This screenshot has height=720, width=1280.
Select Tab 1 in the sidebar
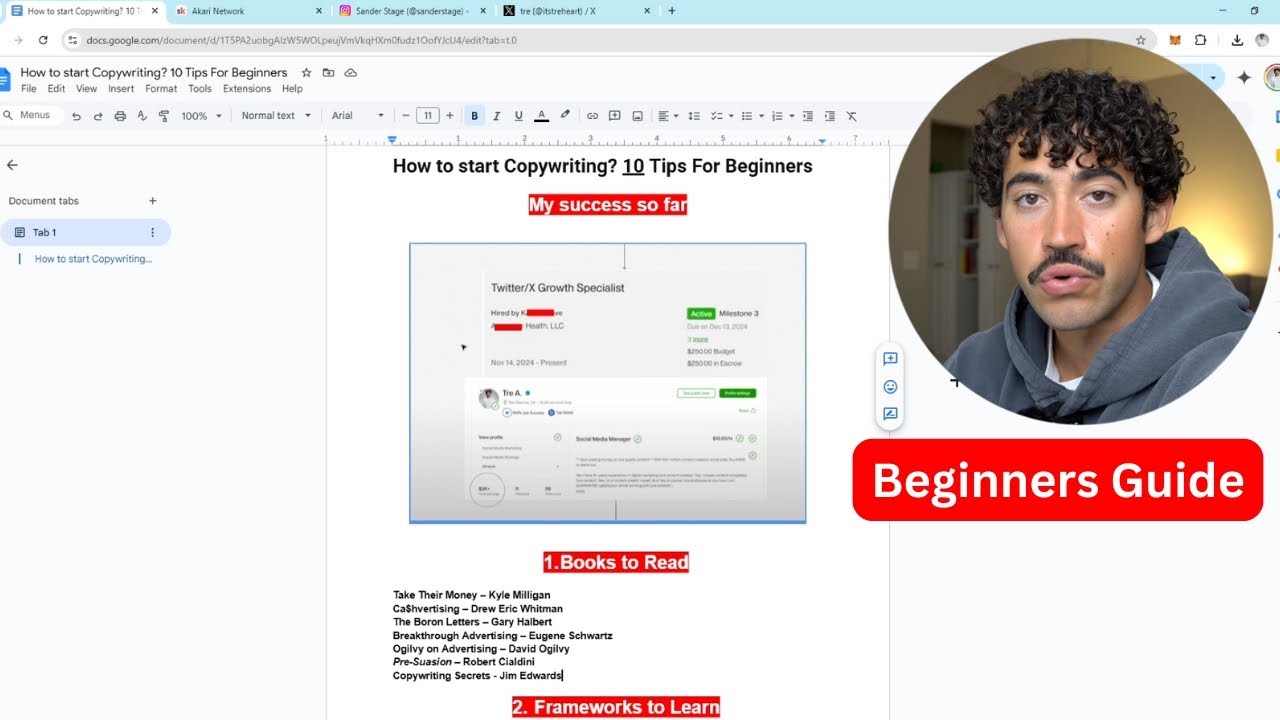point(85,233)
